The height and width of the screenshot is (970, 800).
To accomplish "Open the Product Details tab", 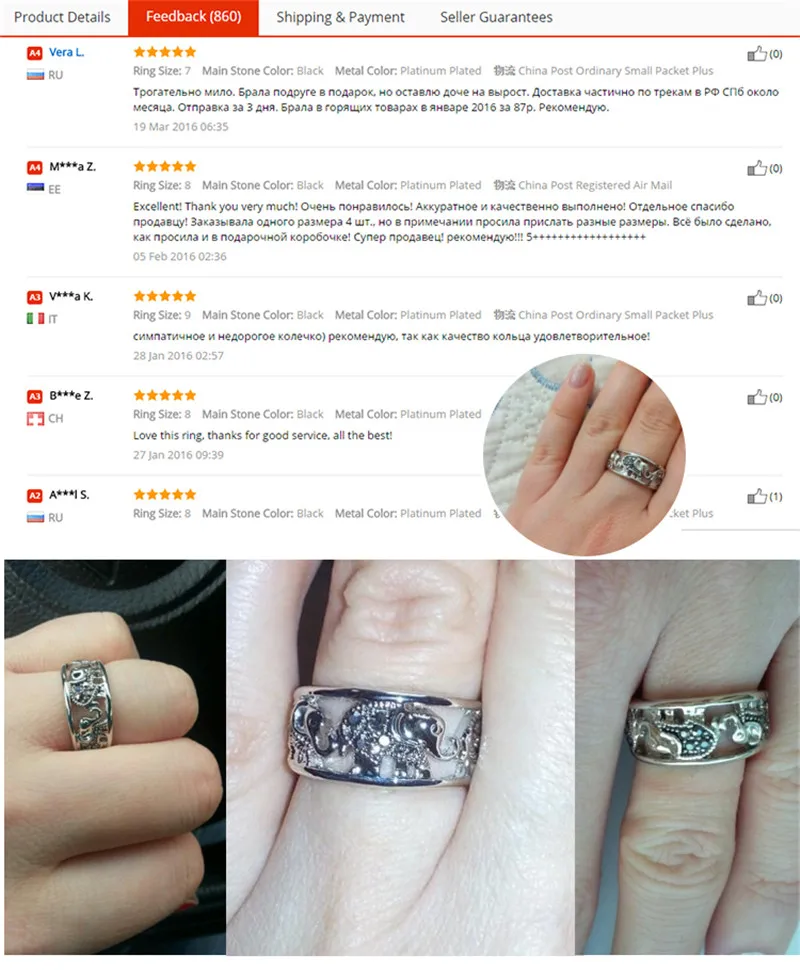I will (62, 17).
